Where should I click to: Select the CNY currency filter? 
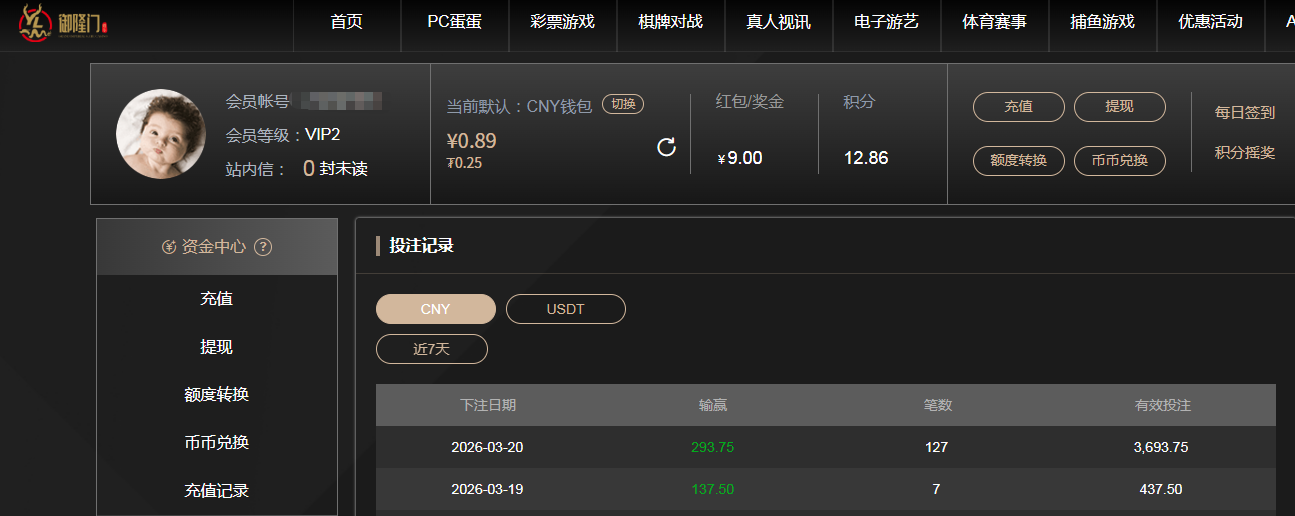[436, 309]
